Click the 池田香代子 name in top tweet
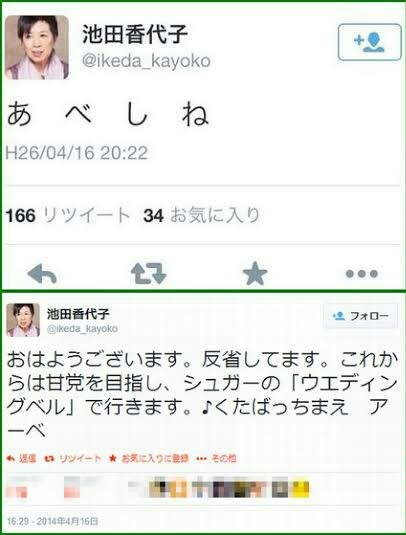 tap(135, 34)
